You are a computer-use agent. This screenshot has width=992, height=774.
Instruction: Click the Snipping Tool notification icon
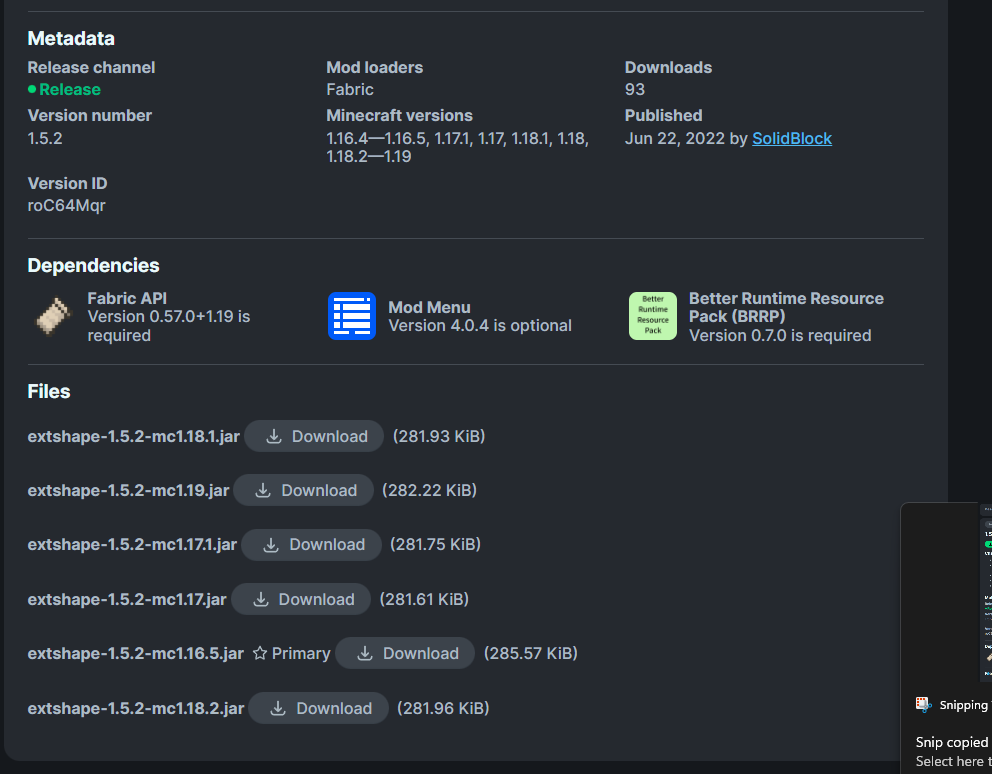click(925, 704)
